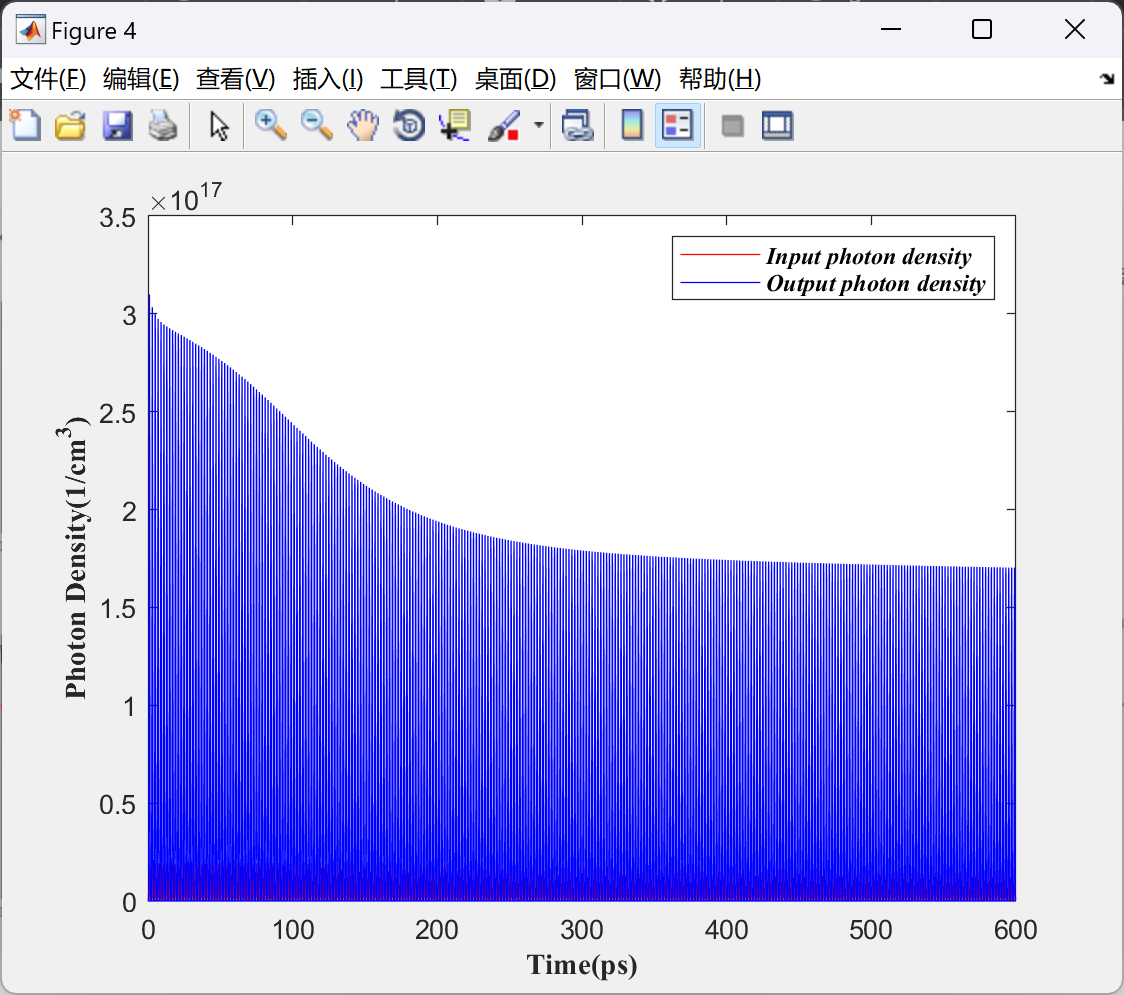Print the figure with printer icon
The height and width of the screenshot is (995, 1124).
(x=163, y=125)
